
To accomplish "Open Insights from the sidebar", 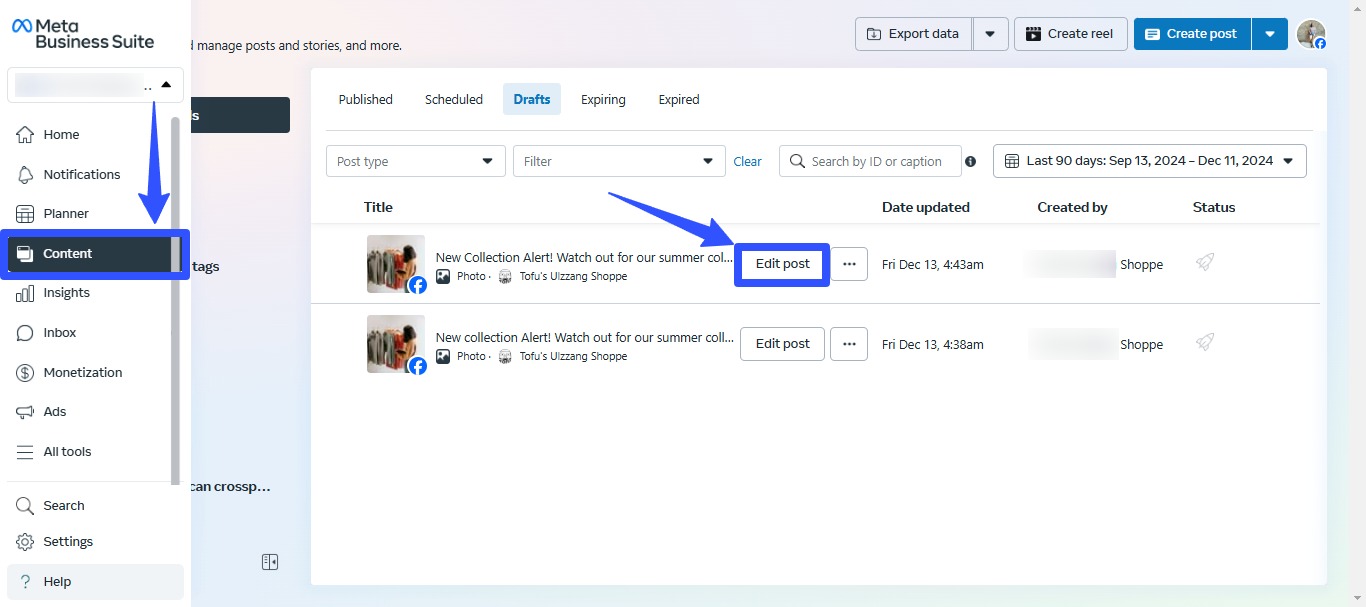I will tap(66, 293).
